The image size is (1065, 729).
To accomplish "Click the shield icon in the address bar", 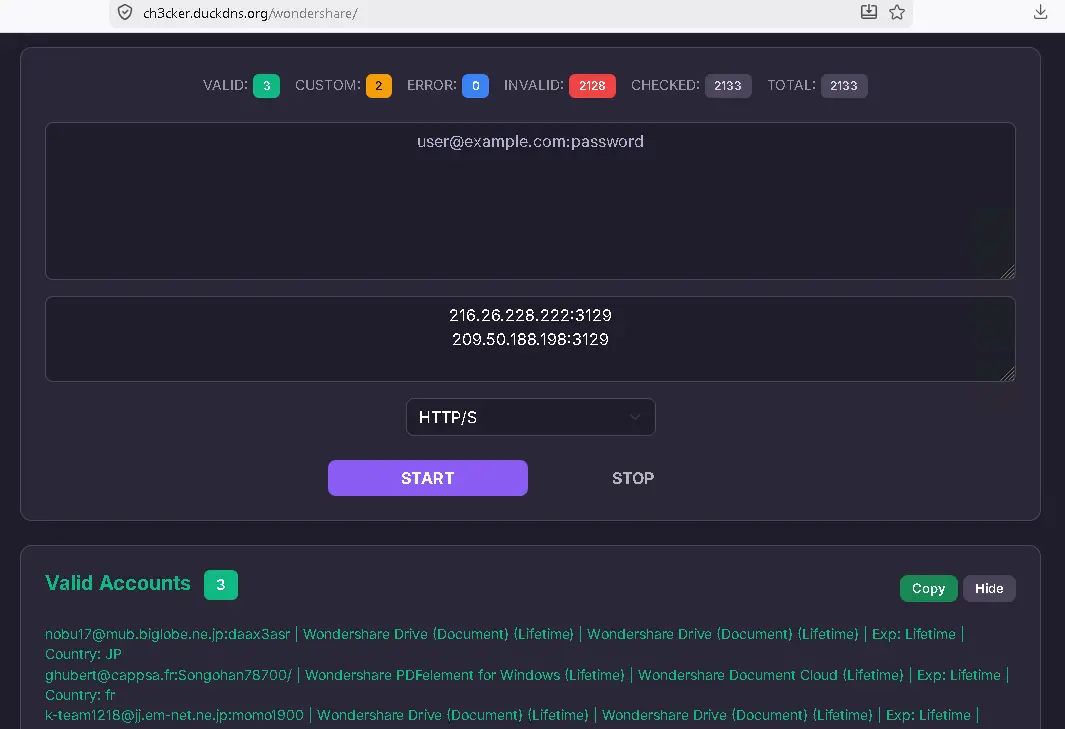I will pos(125,12).
